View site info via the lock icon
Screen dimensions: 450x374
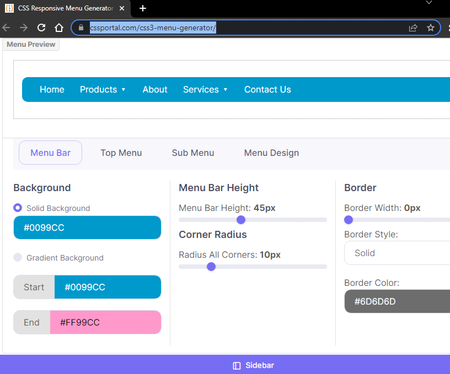[81, 28]
